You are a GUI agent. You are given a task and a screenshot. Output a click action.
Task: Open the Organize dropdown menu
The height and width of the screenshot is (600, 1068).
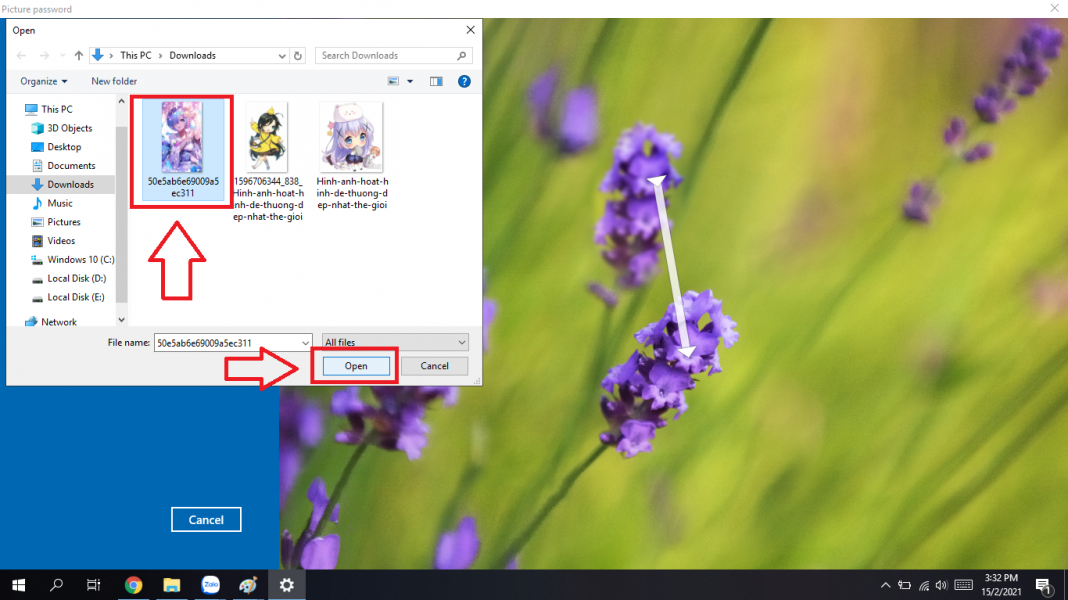click(x=44, y=81)
